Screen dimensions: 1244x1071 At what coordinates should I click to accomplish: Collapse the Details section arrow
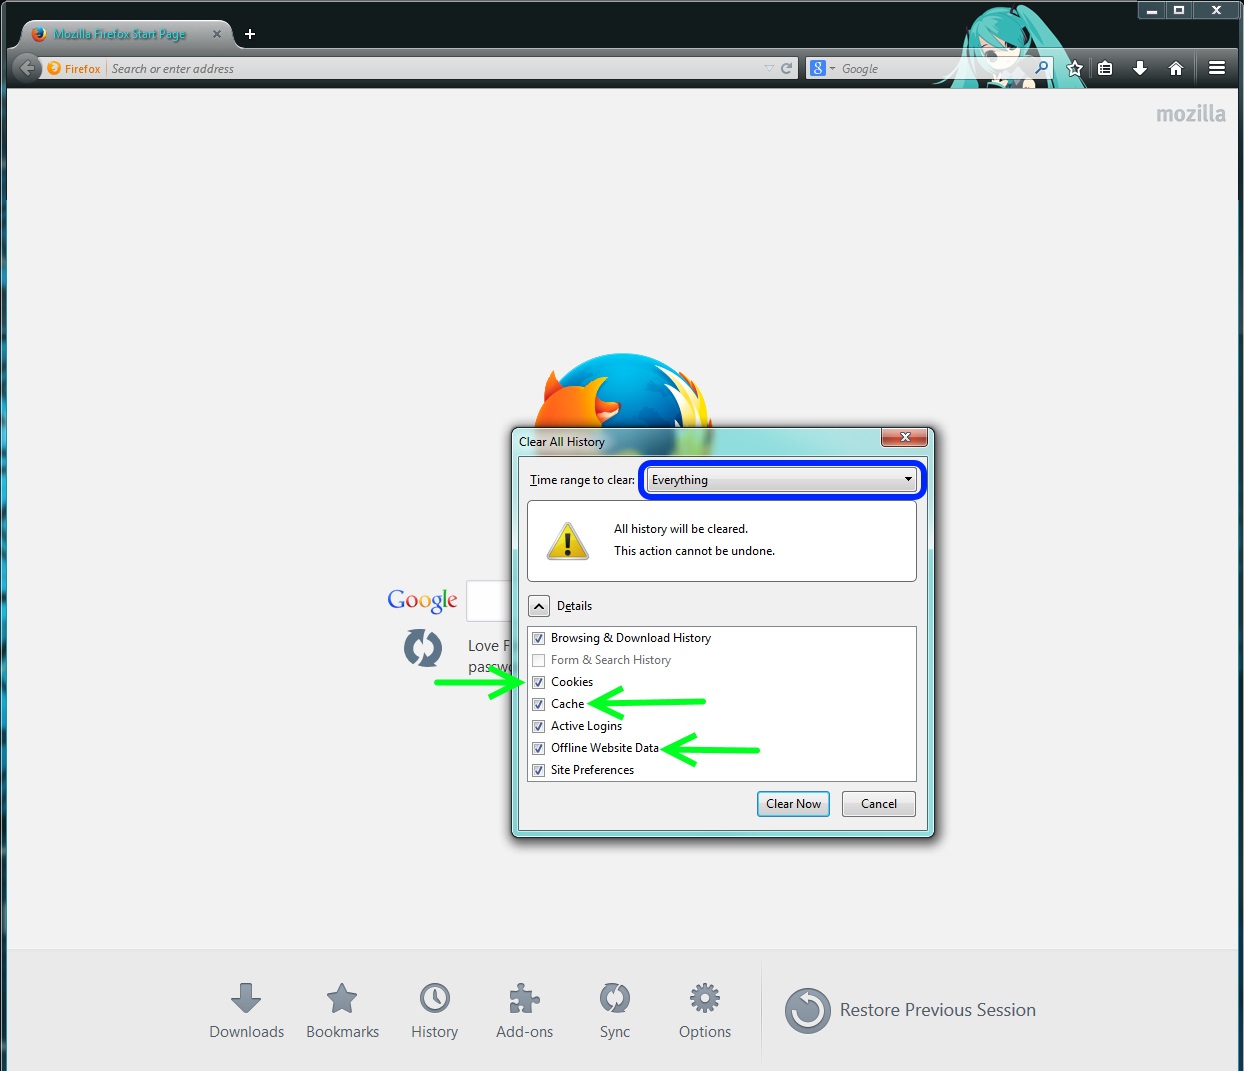coord(538,606)
